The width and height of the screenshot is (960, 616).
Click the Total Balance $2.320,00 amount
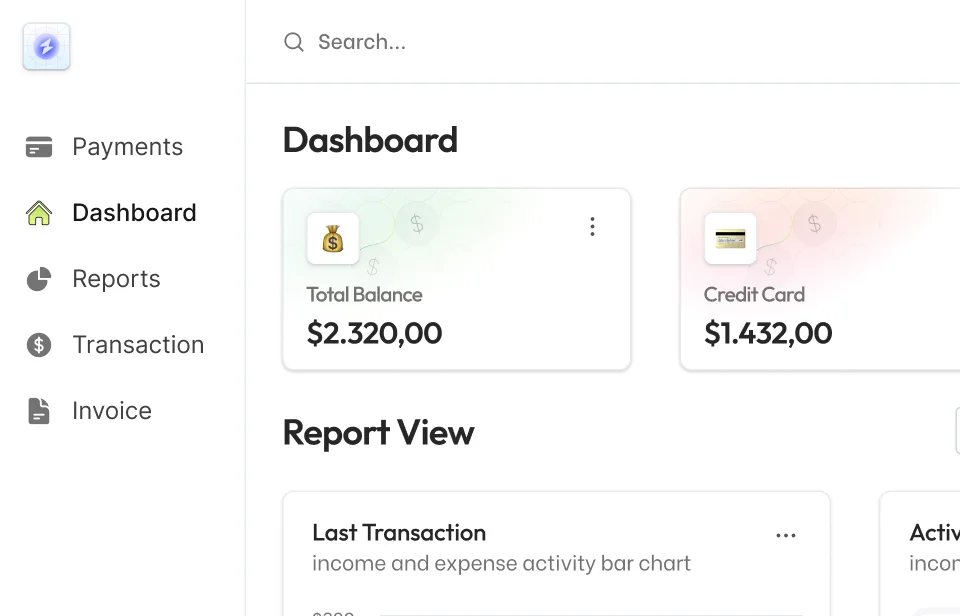tap(374, 333)
